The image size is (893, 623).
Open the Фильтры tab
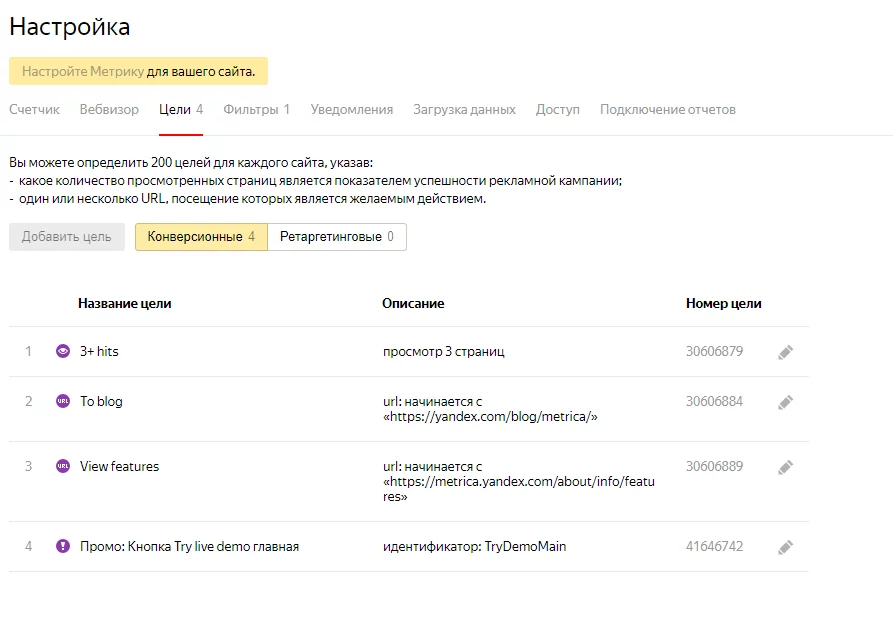[x=256, y=109]
